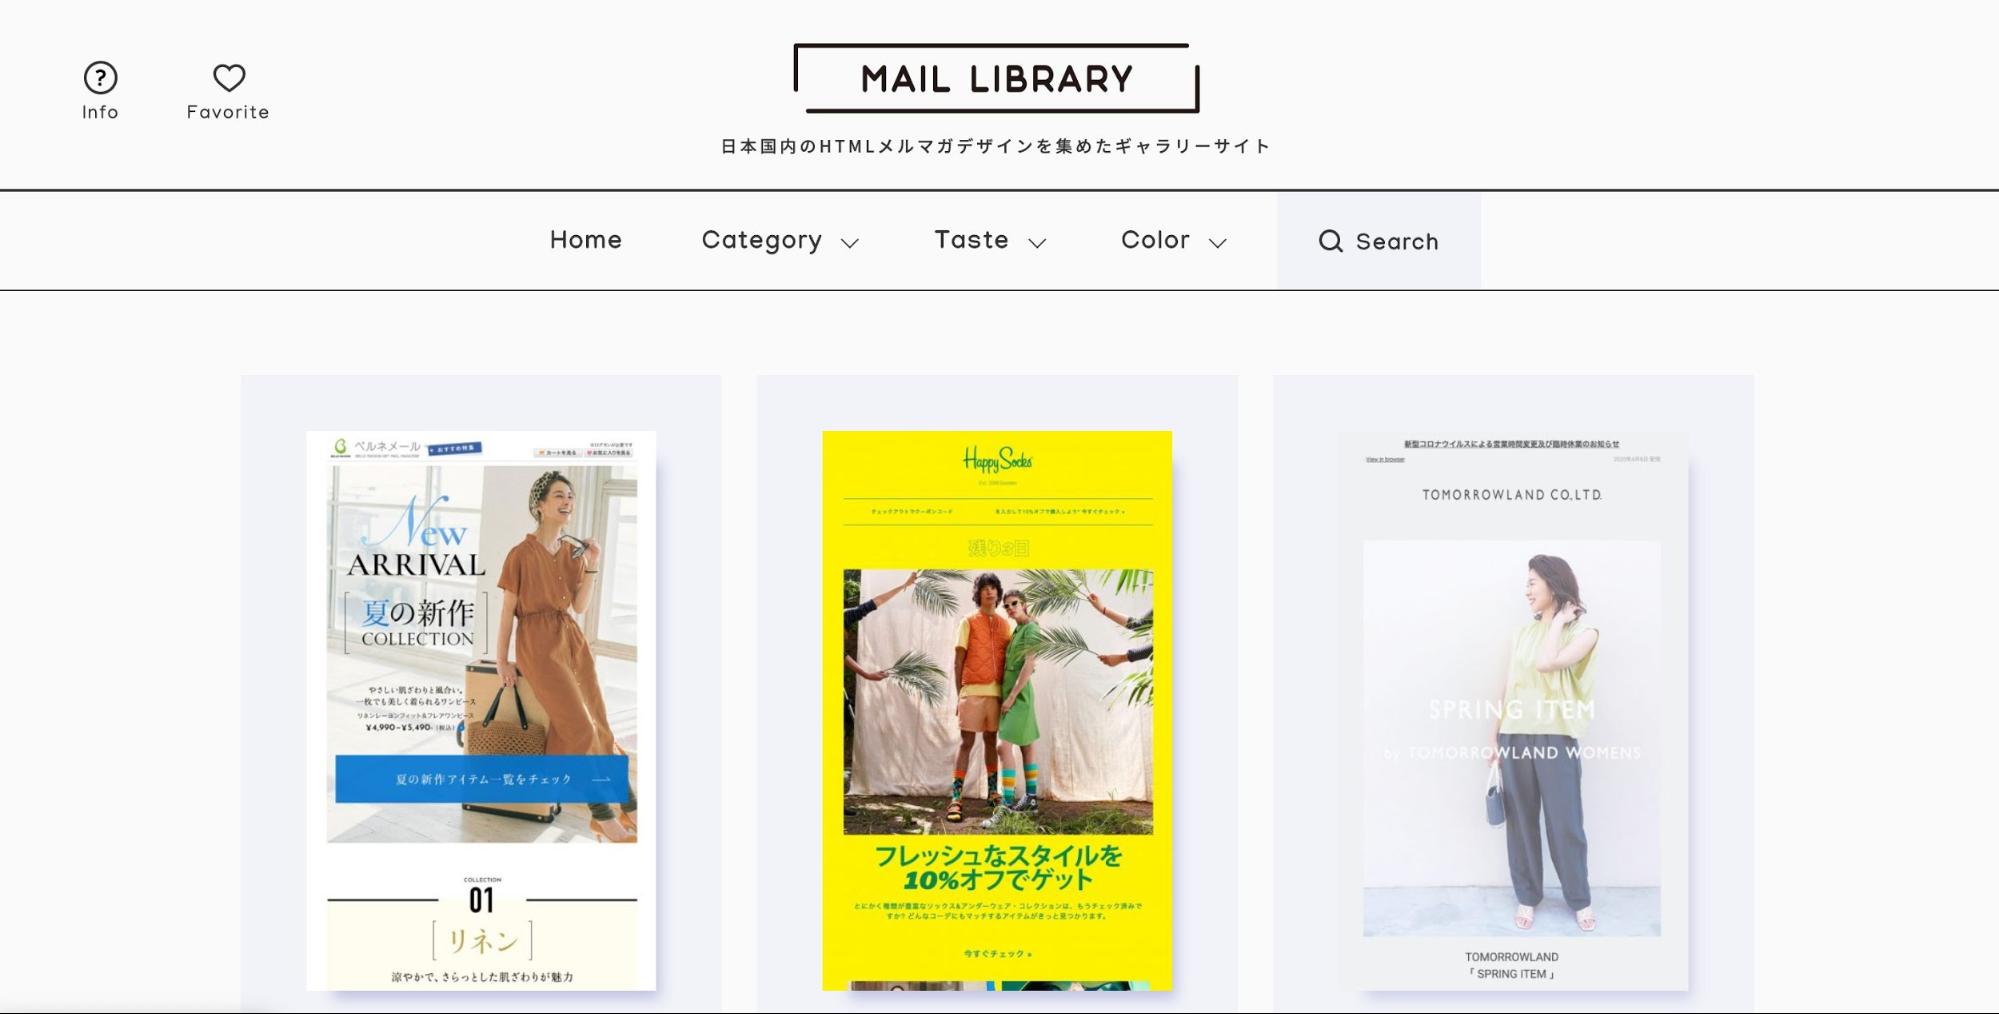Click the Search button
Screen dimensions: 1999x1014
pos(1379,241)
